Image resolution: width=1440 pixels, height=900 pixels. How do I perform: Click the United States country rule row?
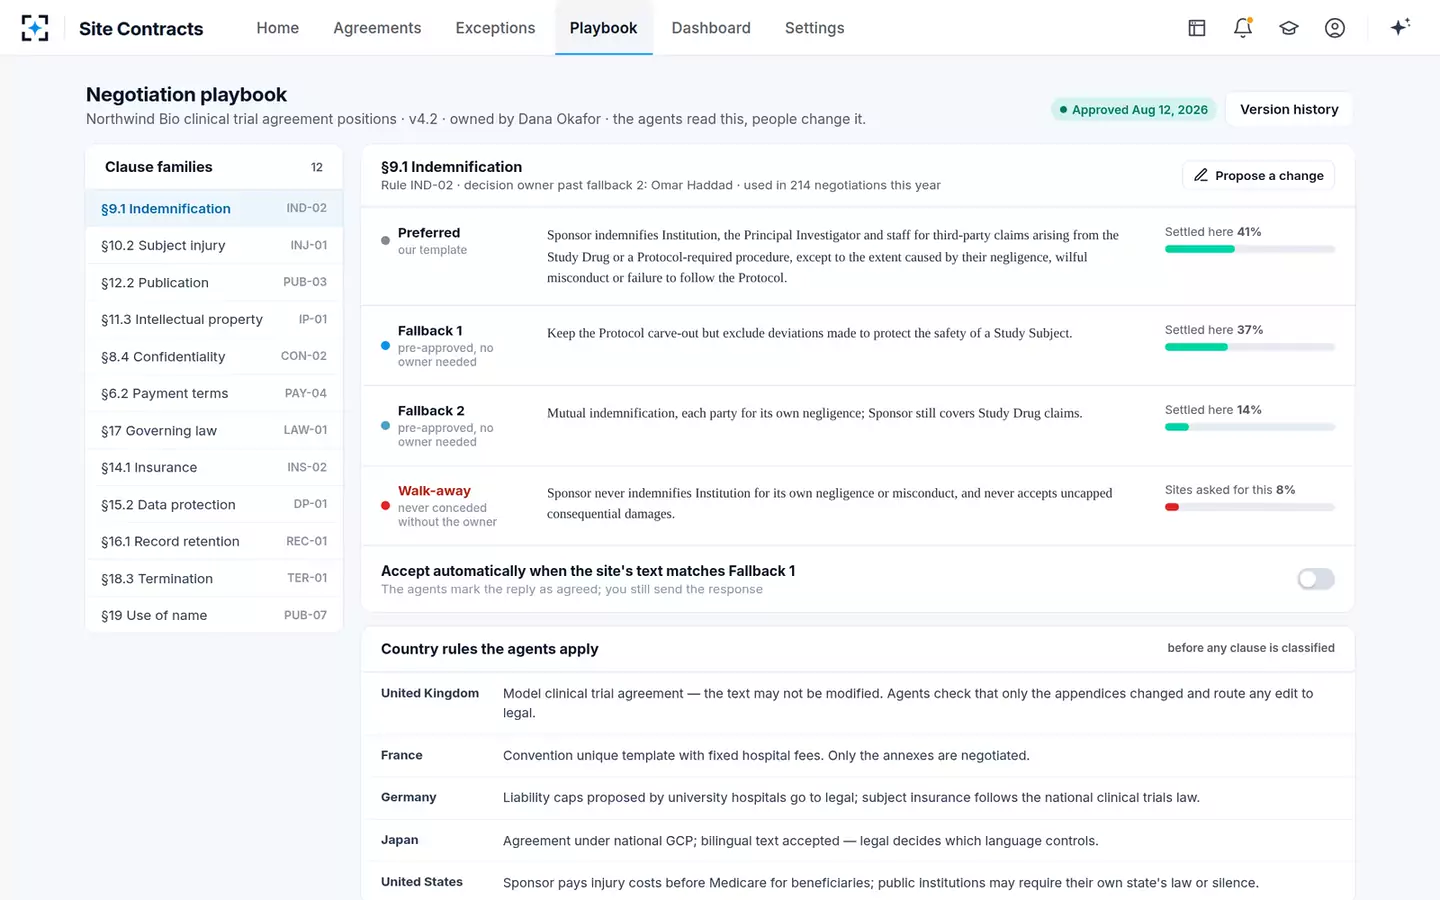point(858,882)
